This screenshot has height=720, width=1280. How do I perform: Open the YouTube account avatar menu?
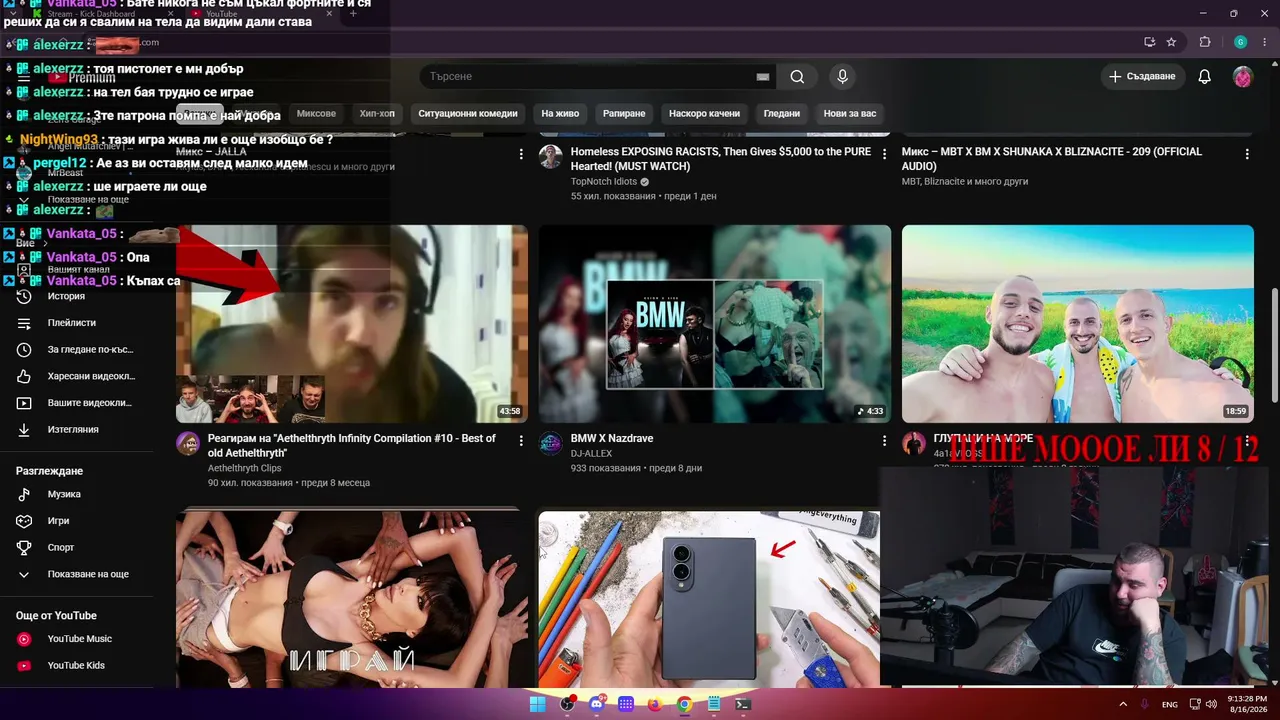1242,77
